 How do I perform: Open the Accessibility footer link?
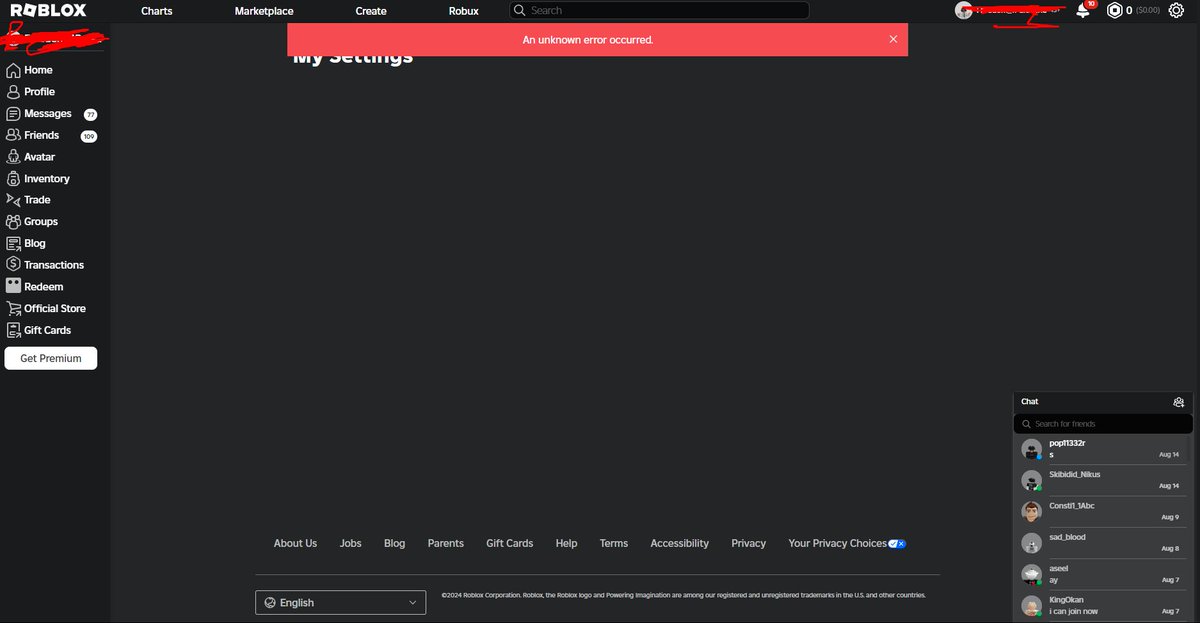(x=680, y=543)
